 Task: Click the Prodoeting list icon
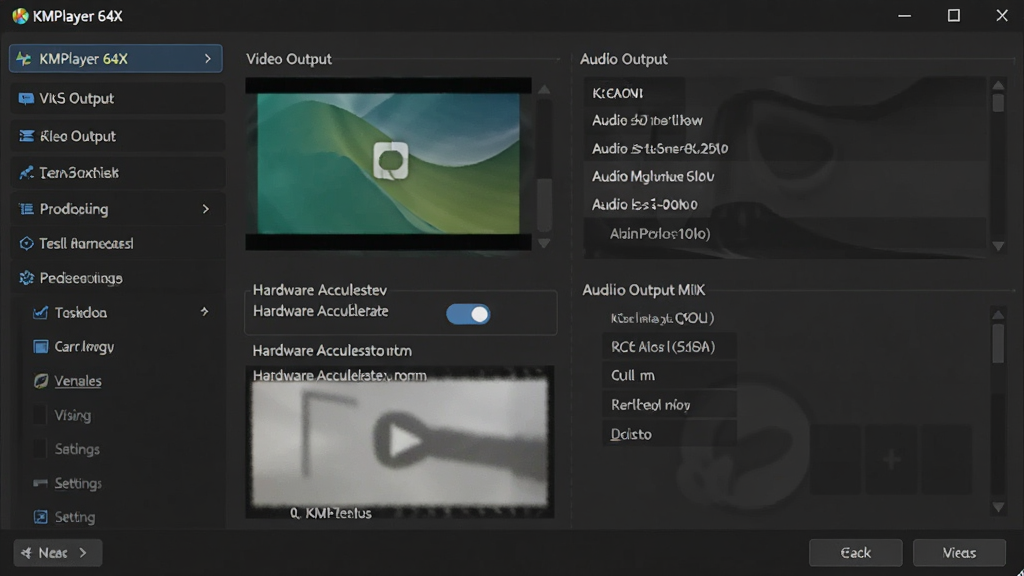[x=27, y=209]
